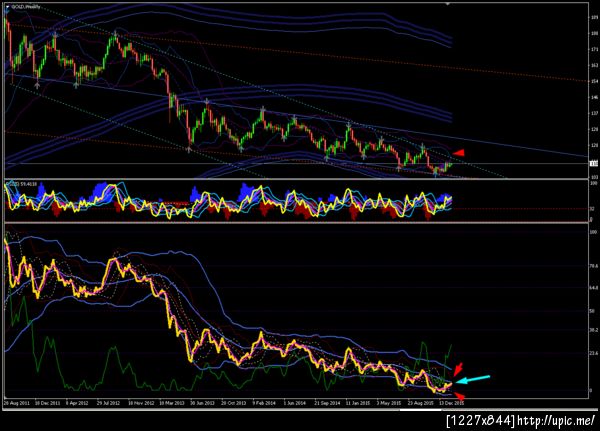The height and width of the screenshot is (431, 600).
Task: Click the '38.2' level on the lower pane scale
Action: pos(594,330)
